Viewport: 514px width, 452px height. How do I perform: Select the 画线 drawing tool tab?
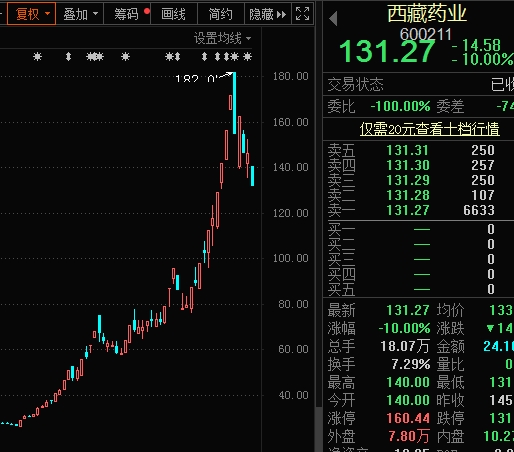click(174, 14)
